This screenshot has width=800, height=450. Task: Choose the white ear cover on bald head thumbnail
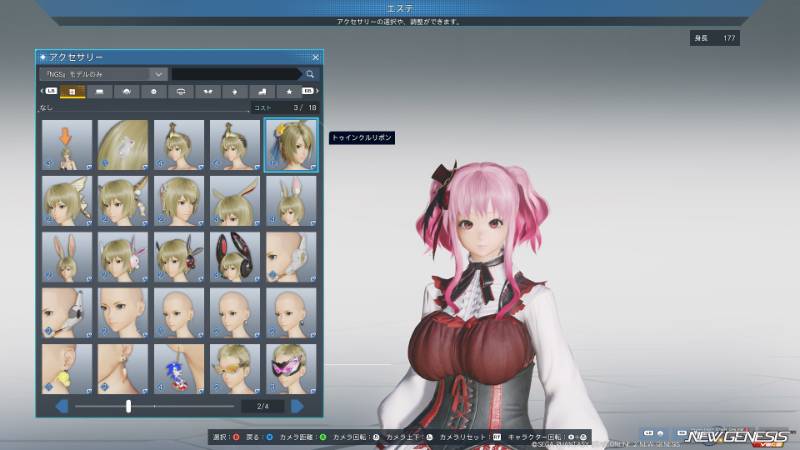tap(291, 257)
